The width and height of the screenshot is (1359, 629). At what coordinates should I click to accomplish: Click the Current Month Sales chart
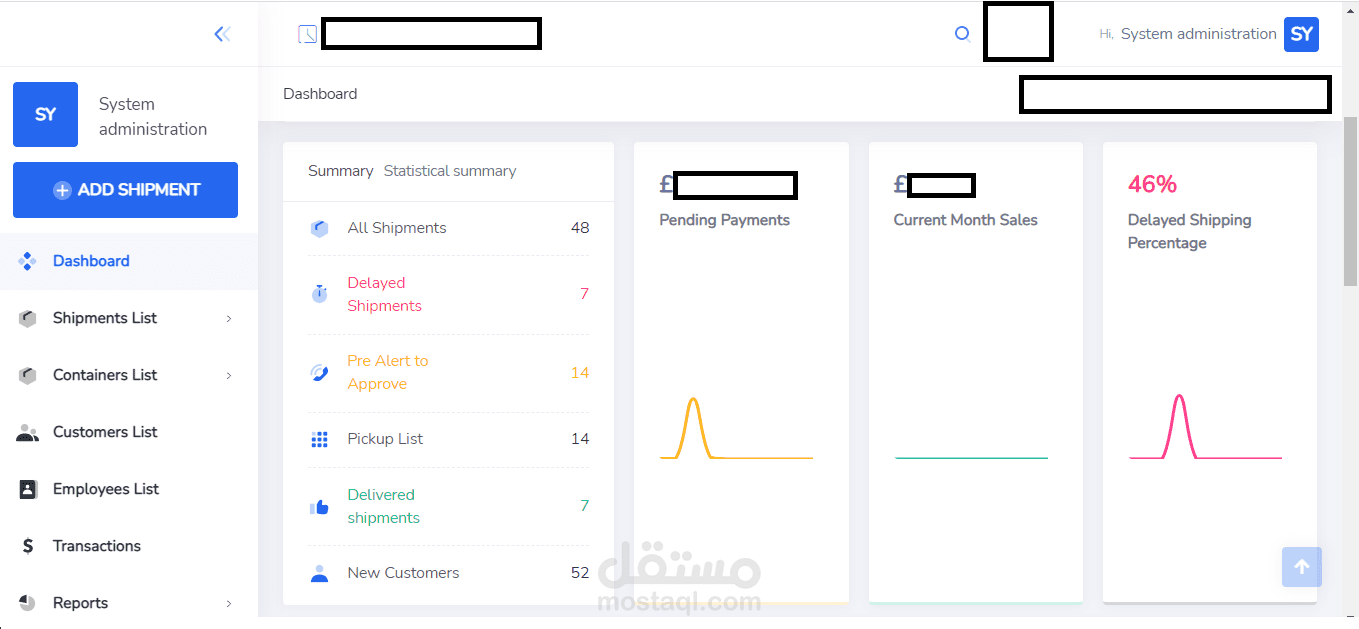point(971,457)
